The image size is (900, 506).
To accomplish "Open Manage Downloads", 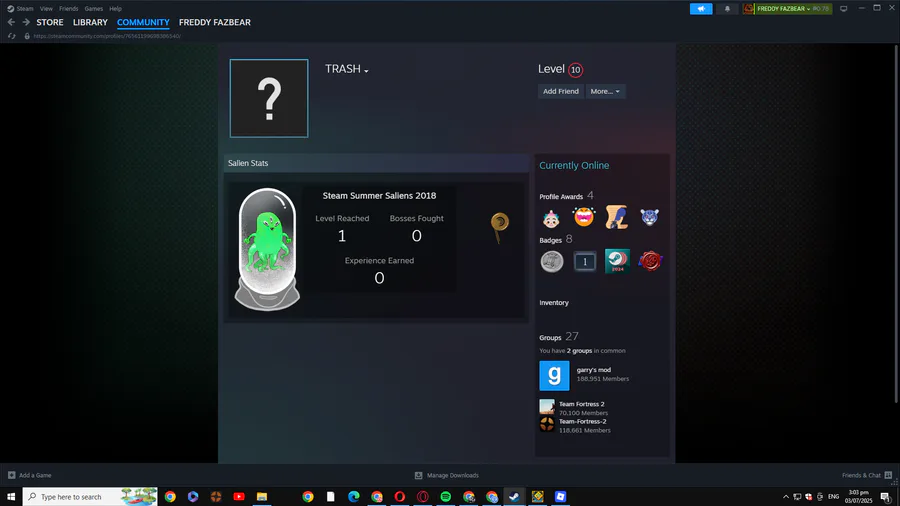I will pyautogui.click(x=447, y=475).
